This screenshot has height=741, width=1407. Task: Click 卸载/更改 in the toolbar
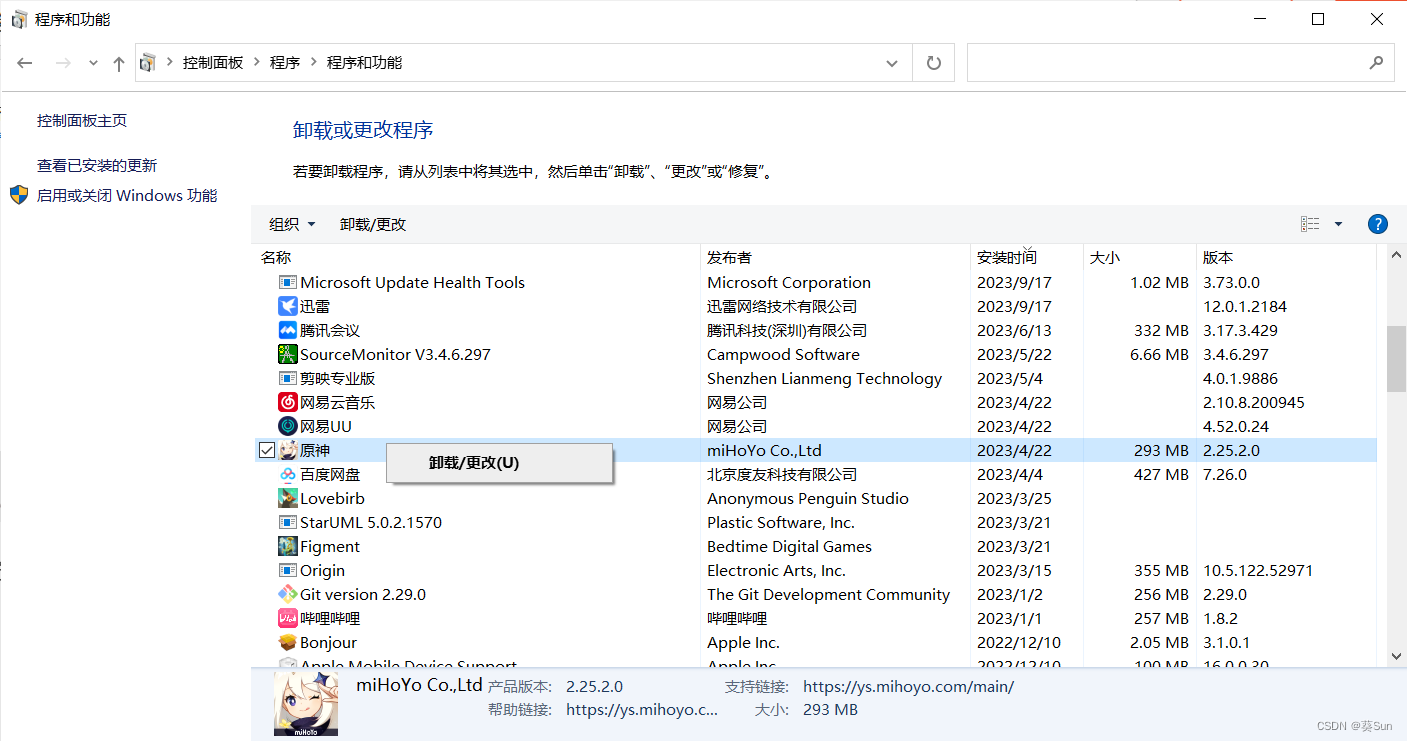(x=373, y=224)
